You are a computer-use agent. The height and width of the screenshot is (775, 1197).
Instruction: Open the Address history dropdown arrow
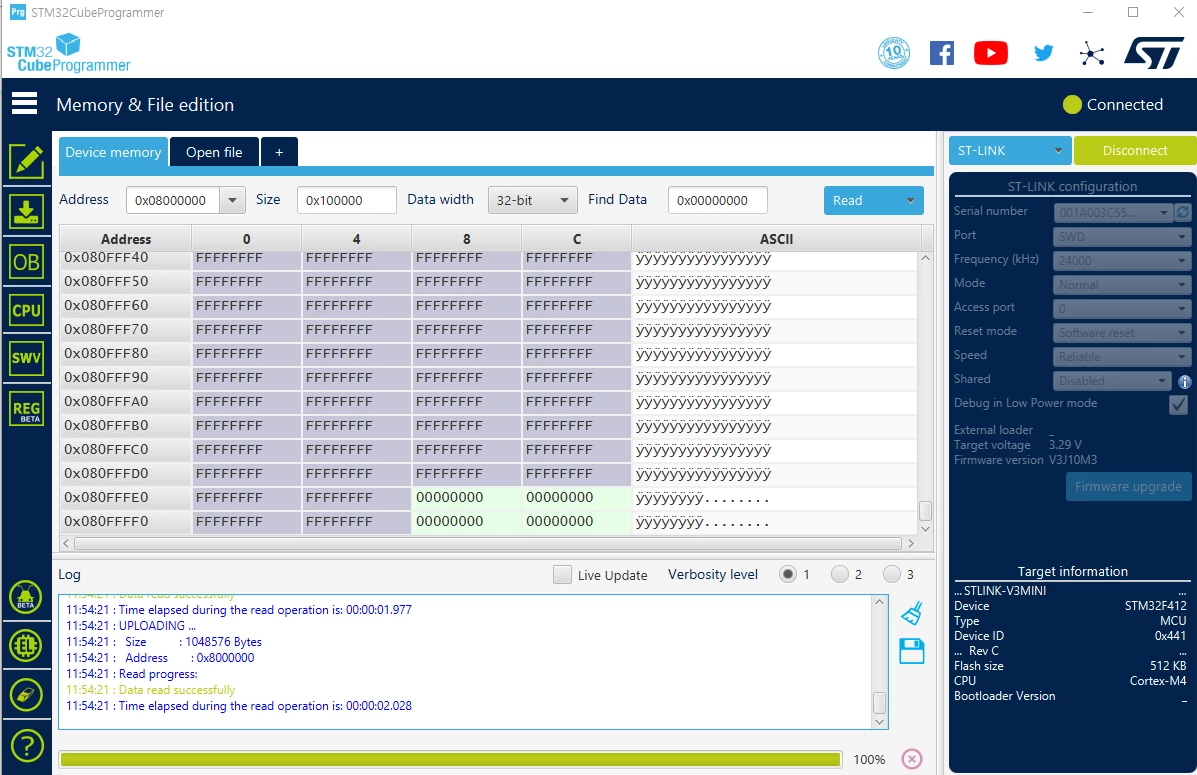click(232, 200)
